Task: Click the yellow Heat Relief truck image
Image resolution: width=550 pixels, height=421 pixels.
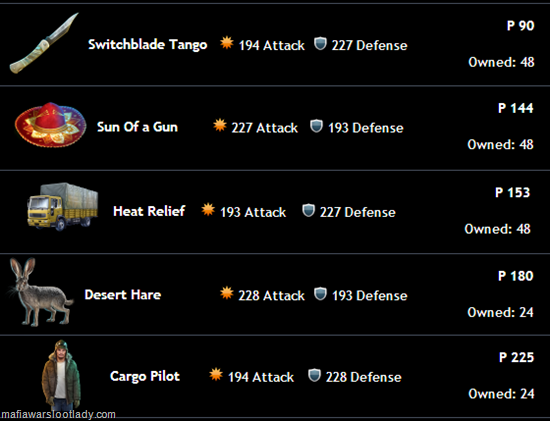Action: (63, 207)
